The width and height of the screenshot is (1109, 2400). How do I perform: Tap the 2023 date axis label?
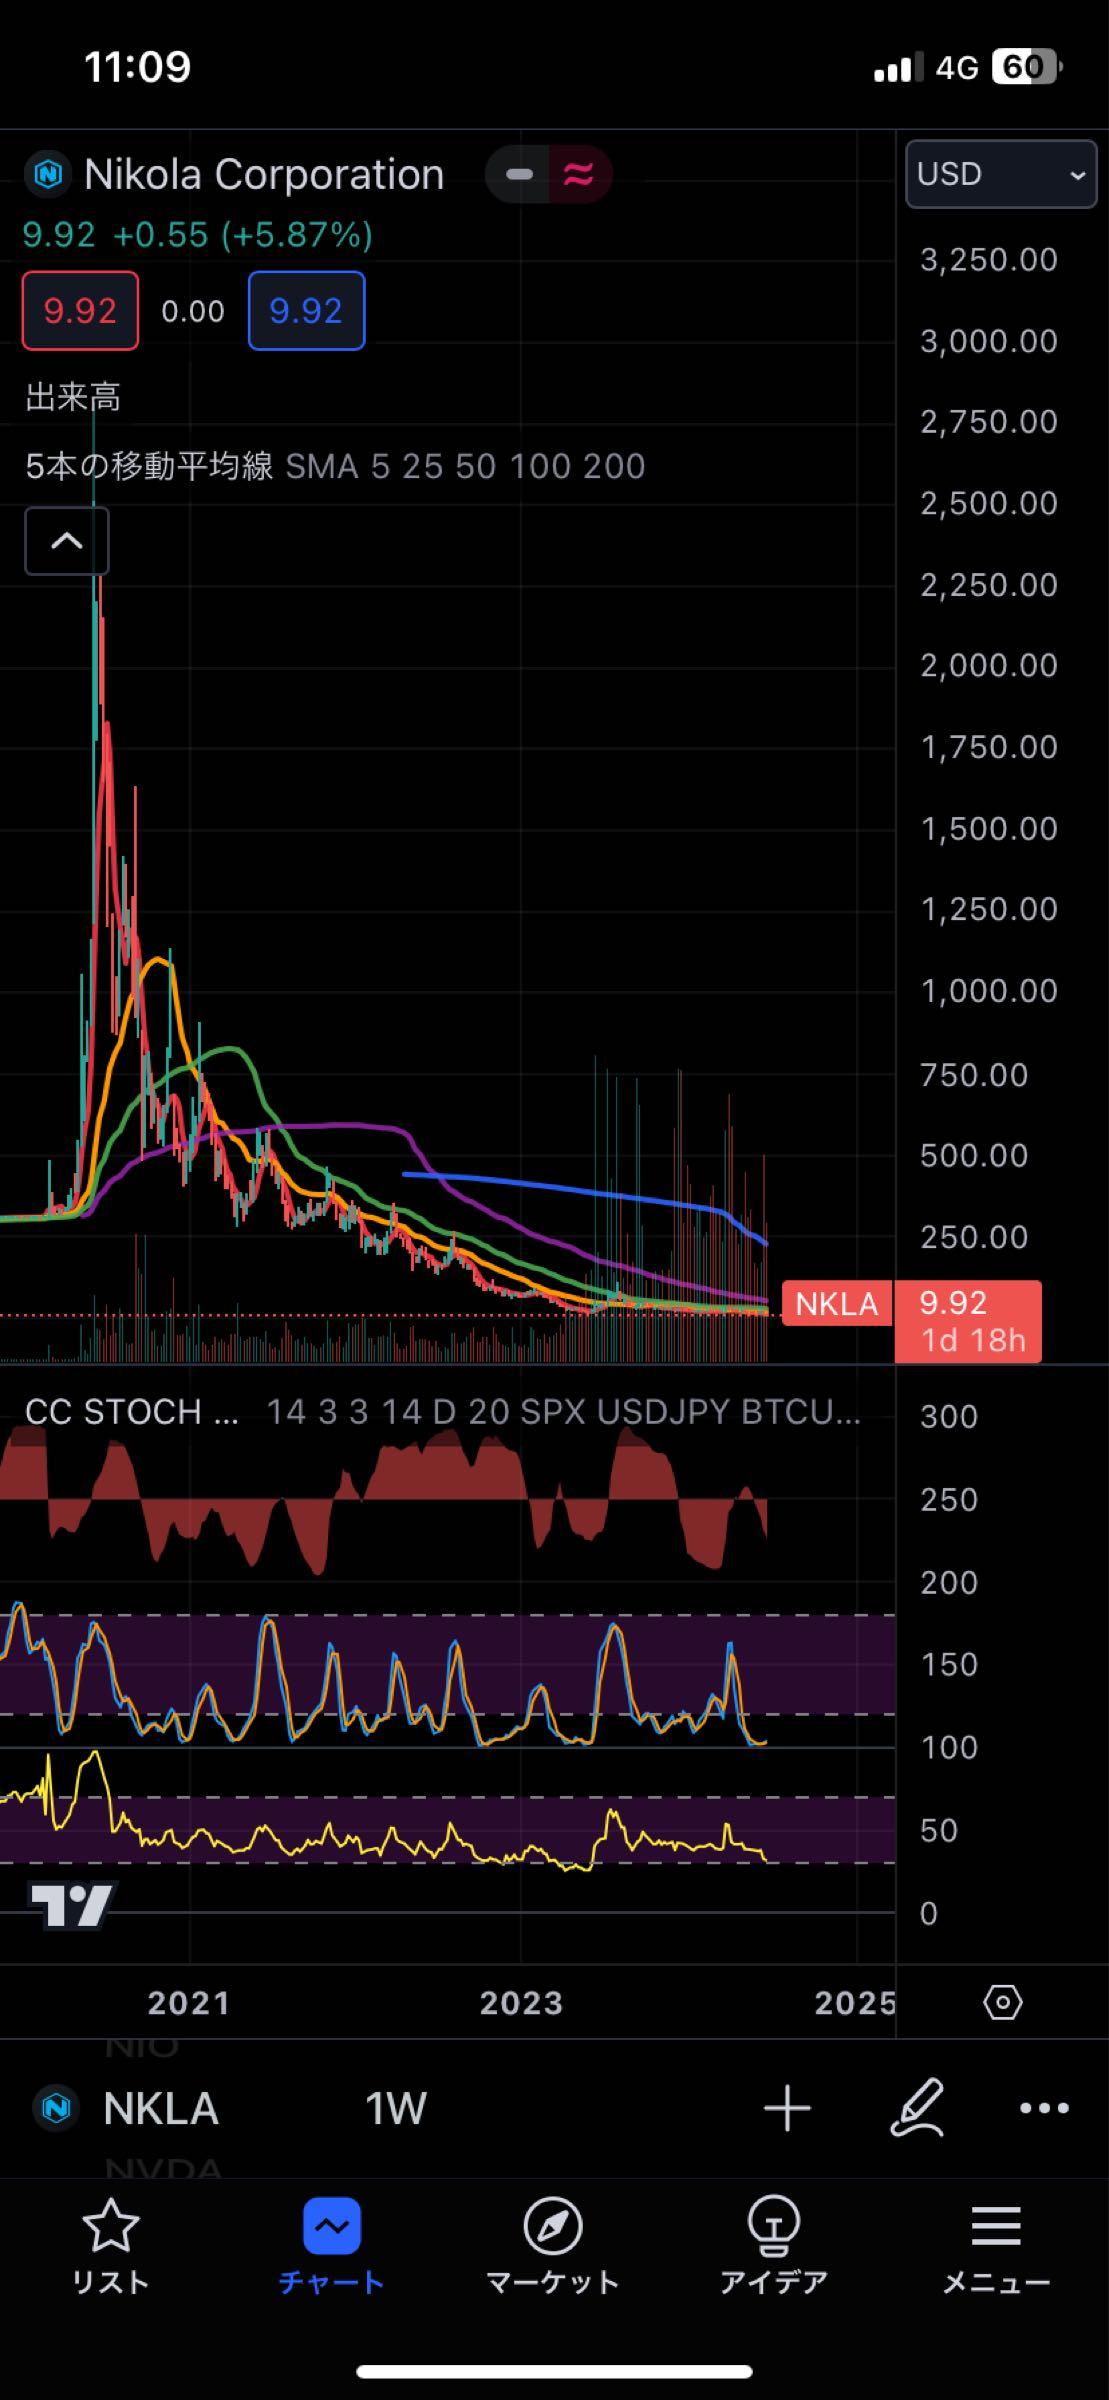521,2003
